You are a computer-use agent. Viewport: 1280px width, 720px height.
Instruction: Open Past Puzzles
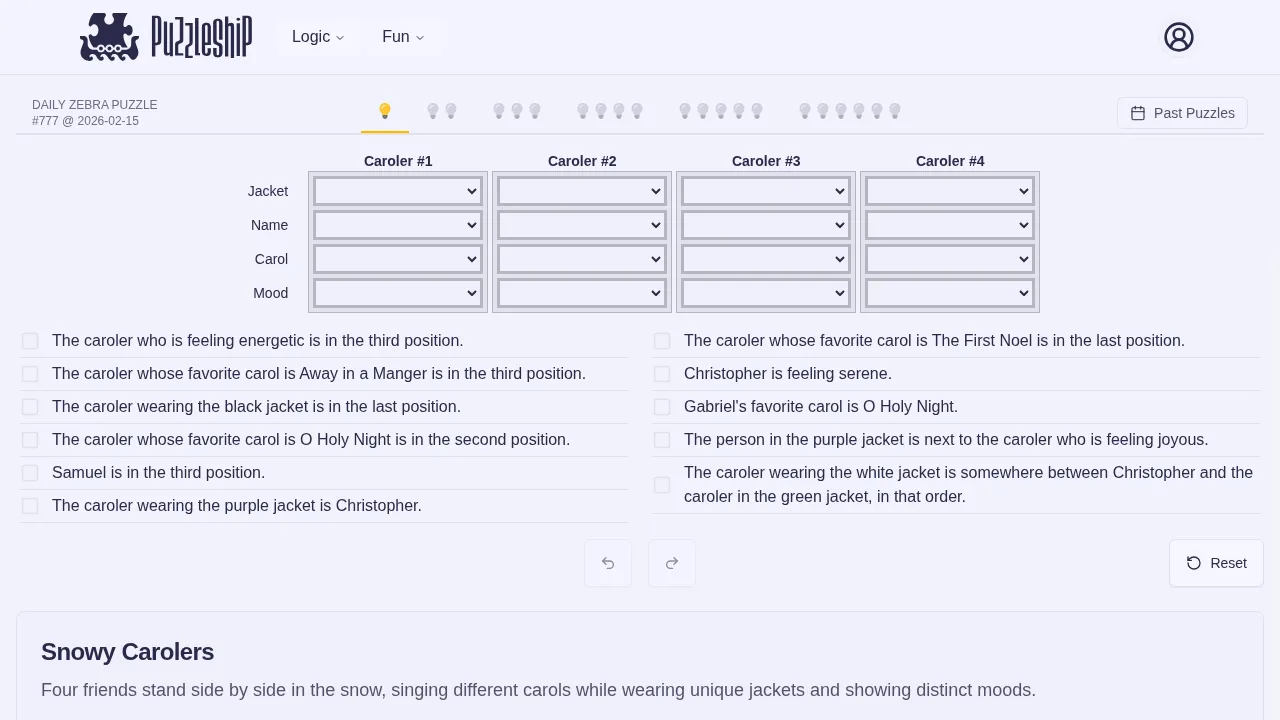click(x=1182, y=113)
